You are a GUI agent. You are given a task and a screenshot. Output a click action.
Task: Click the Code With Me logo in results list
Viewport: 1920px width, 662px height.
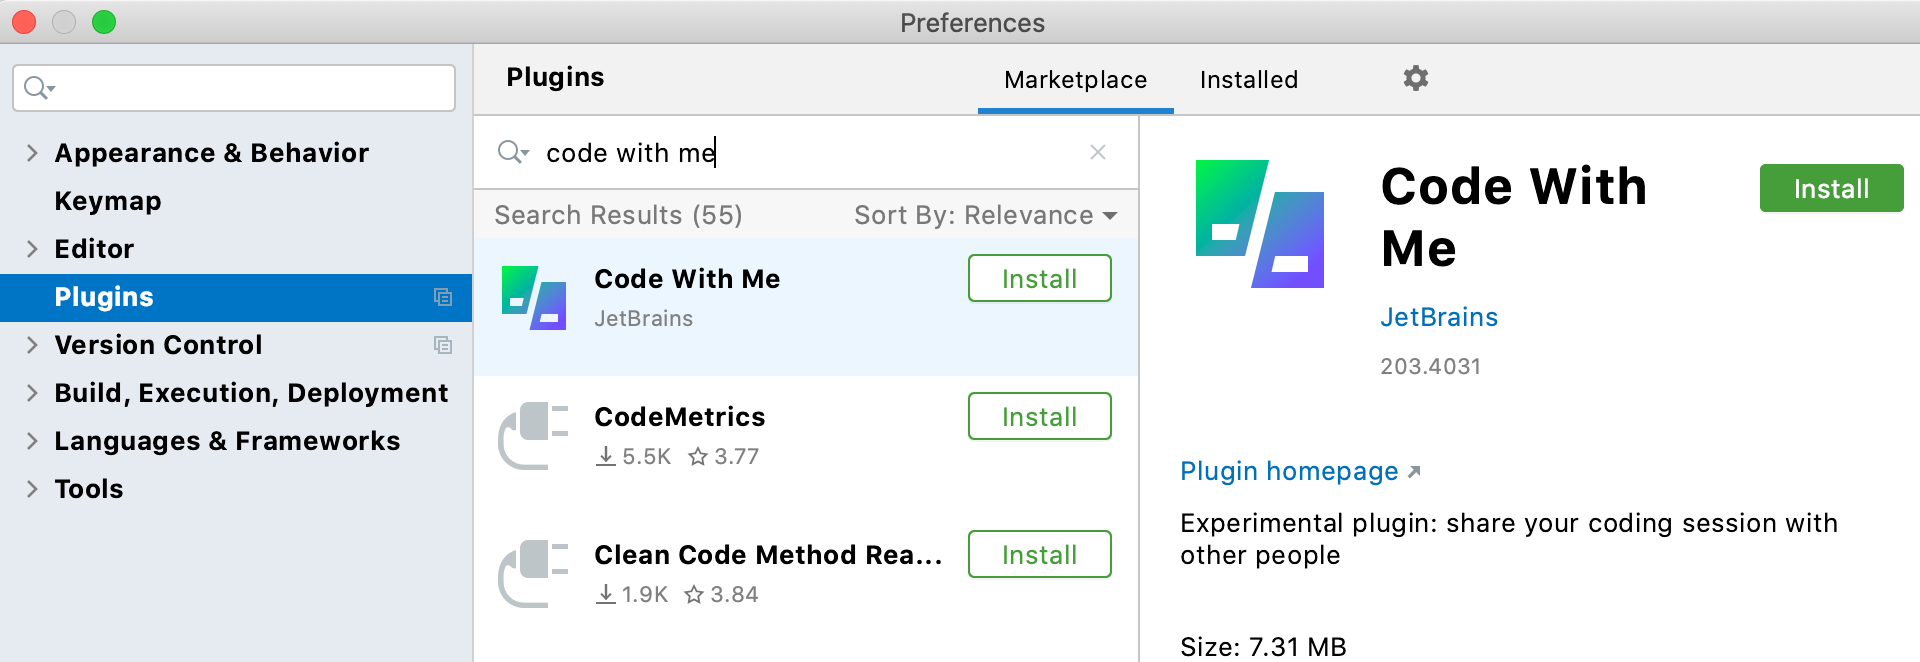[534, 298]
